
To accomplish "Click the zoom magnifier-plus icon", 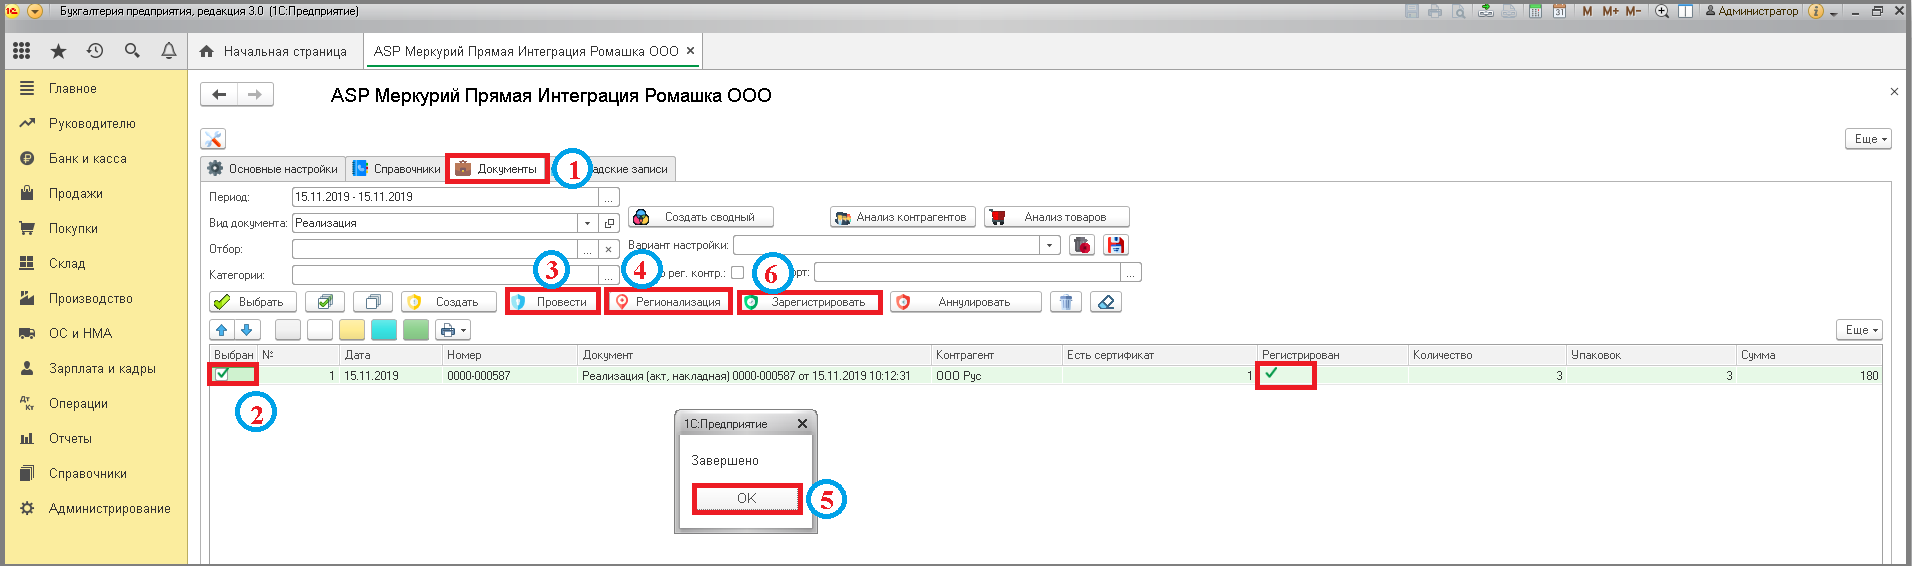I will [x=1662, y=11].
